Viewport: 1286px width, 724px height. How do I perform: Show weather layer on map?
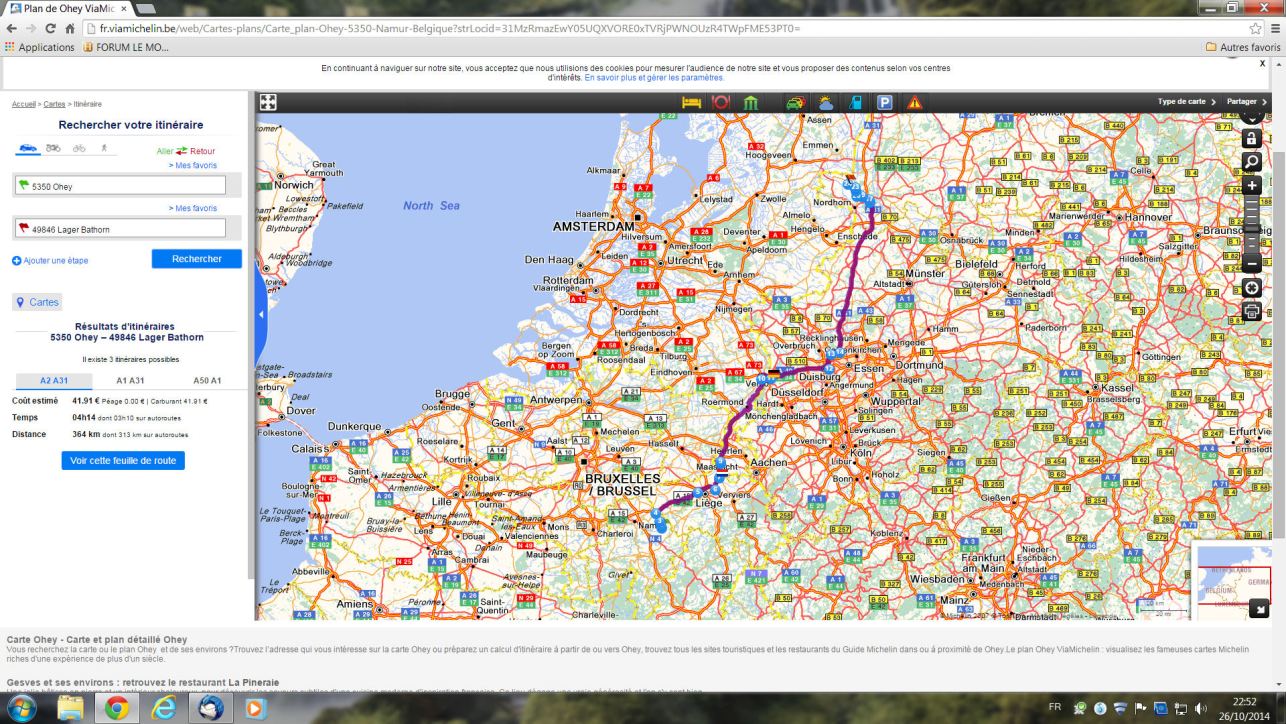pyautogui.click(x=826, y=102)
